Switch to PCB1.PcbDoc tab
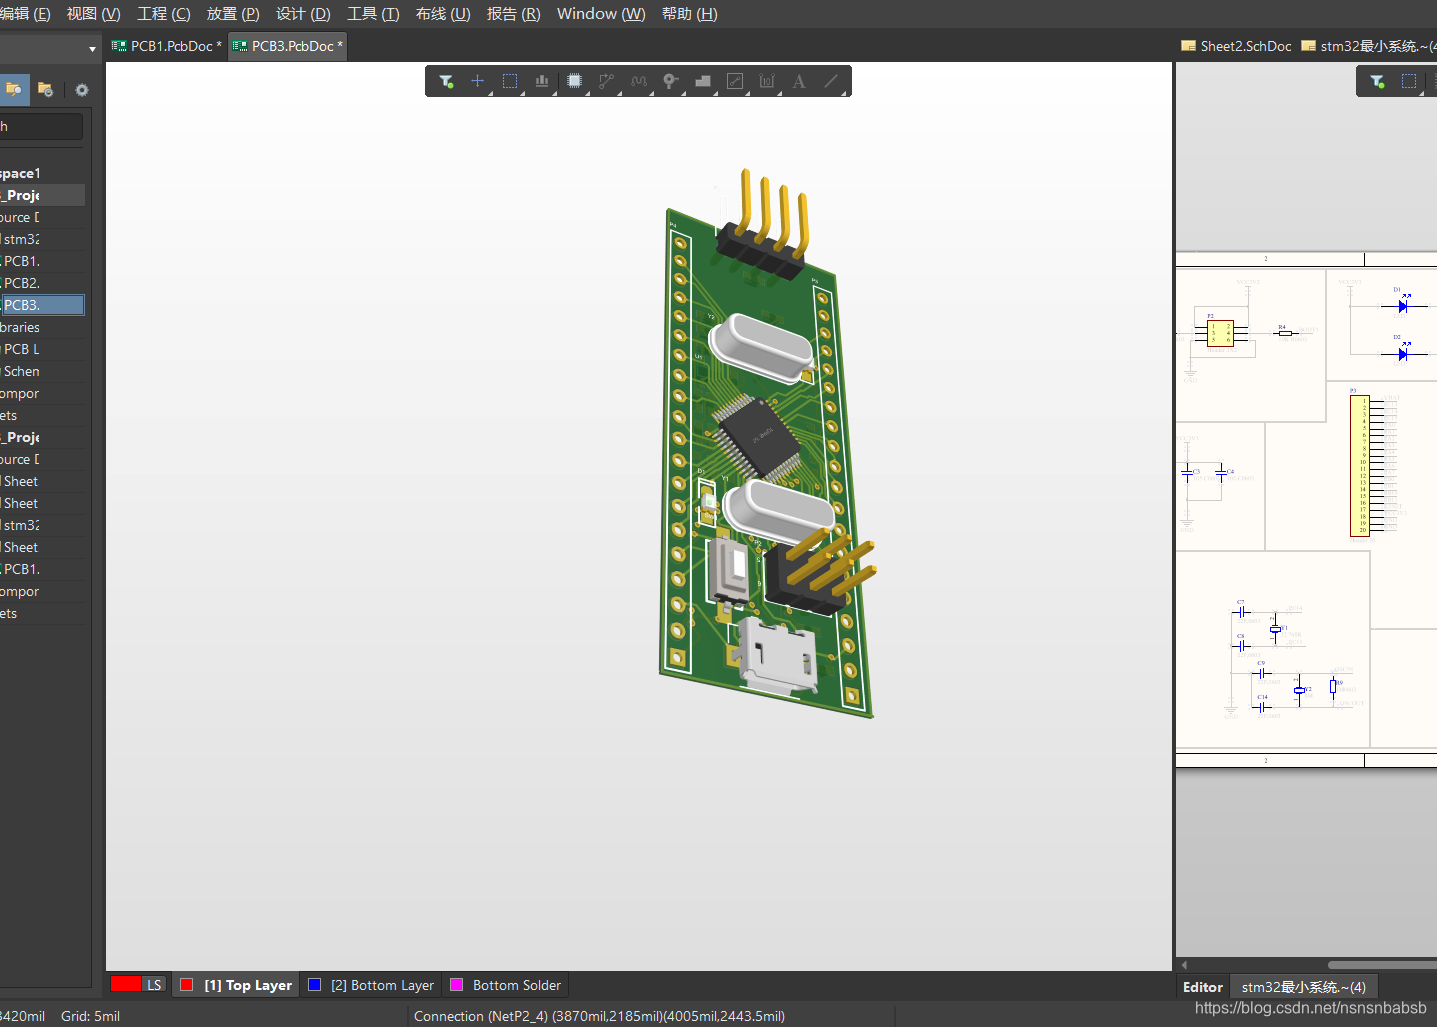The height and width of the screenshot is (1027, 1437). 167,46
